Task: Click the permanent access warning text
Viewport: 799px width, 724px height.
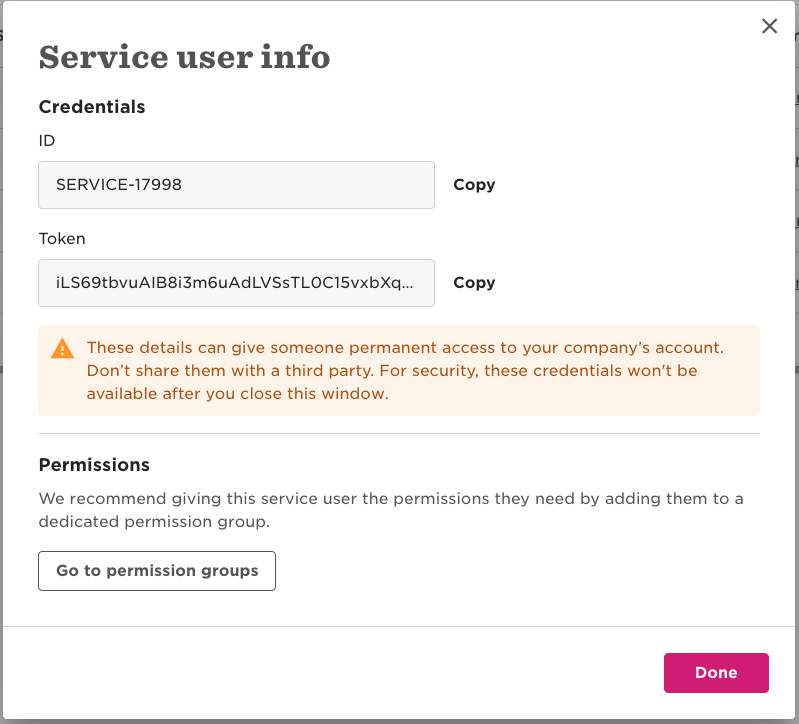Action: 405,348
